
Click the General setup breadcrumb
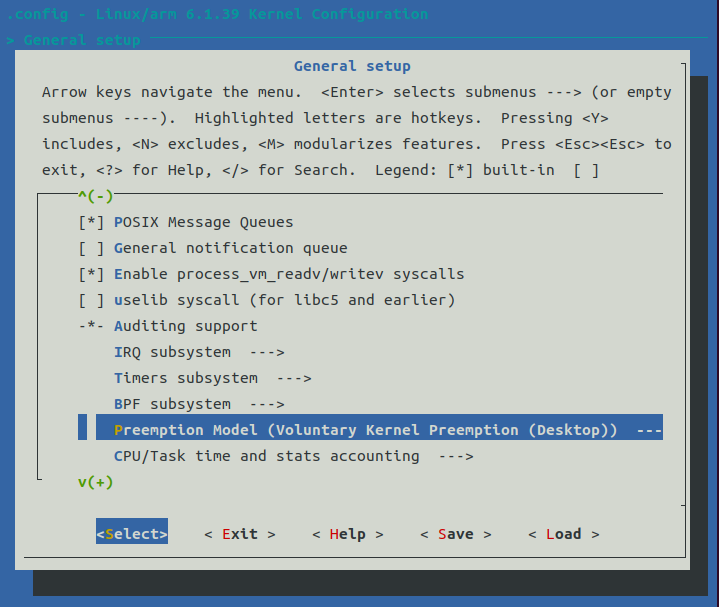tap(82, 40)
